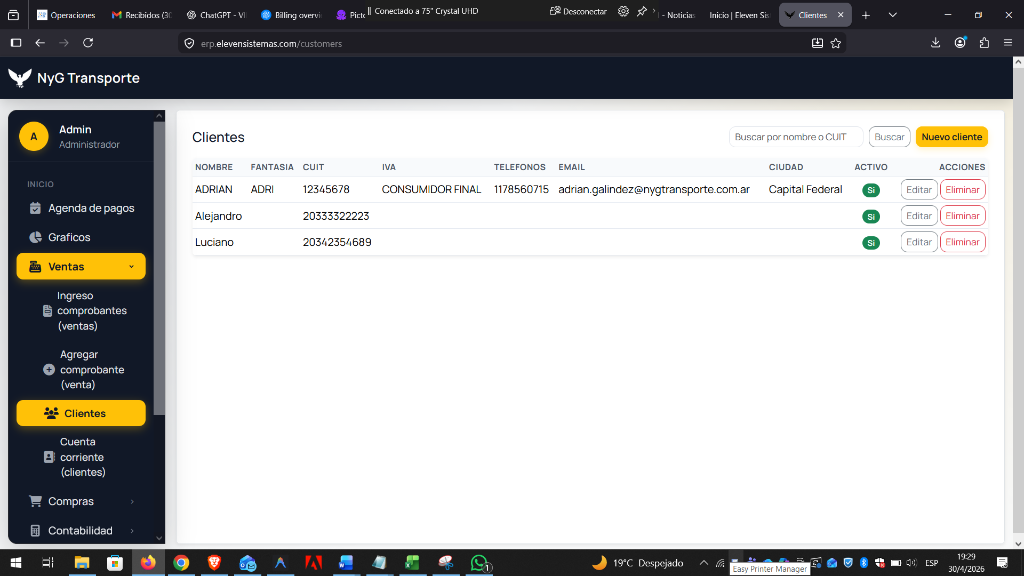Viewport: 1024px width, 576px height.
Task: Switch to the ChatGPT browser tab
Action: (x=216, y=14)
